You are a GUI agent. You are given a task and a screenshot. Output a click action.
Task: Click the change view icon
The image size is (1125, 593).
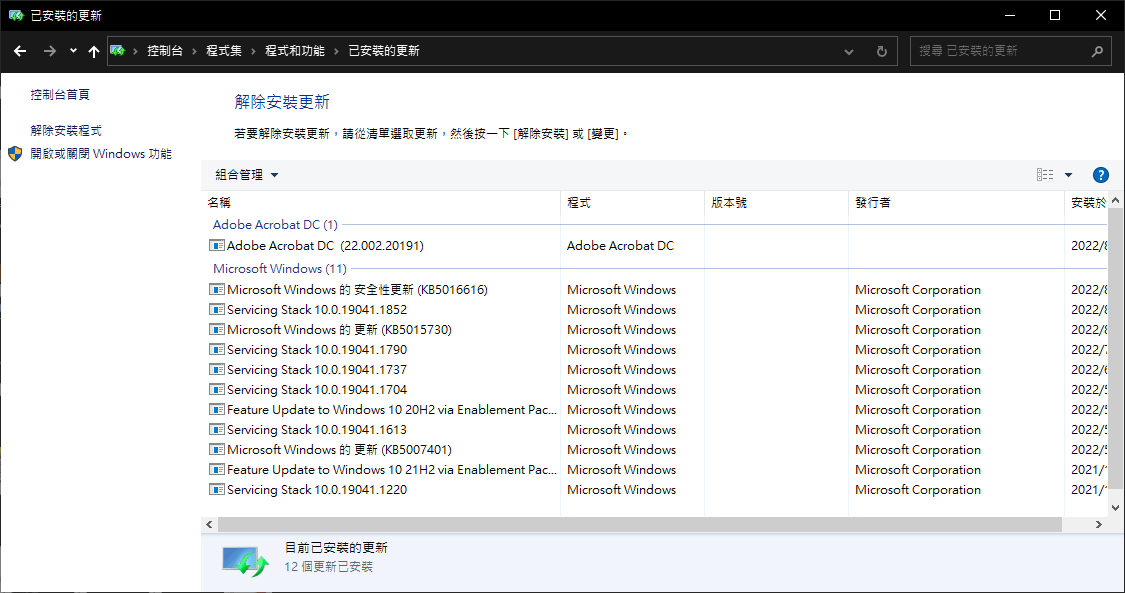(1045, 175)
